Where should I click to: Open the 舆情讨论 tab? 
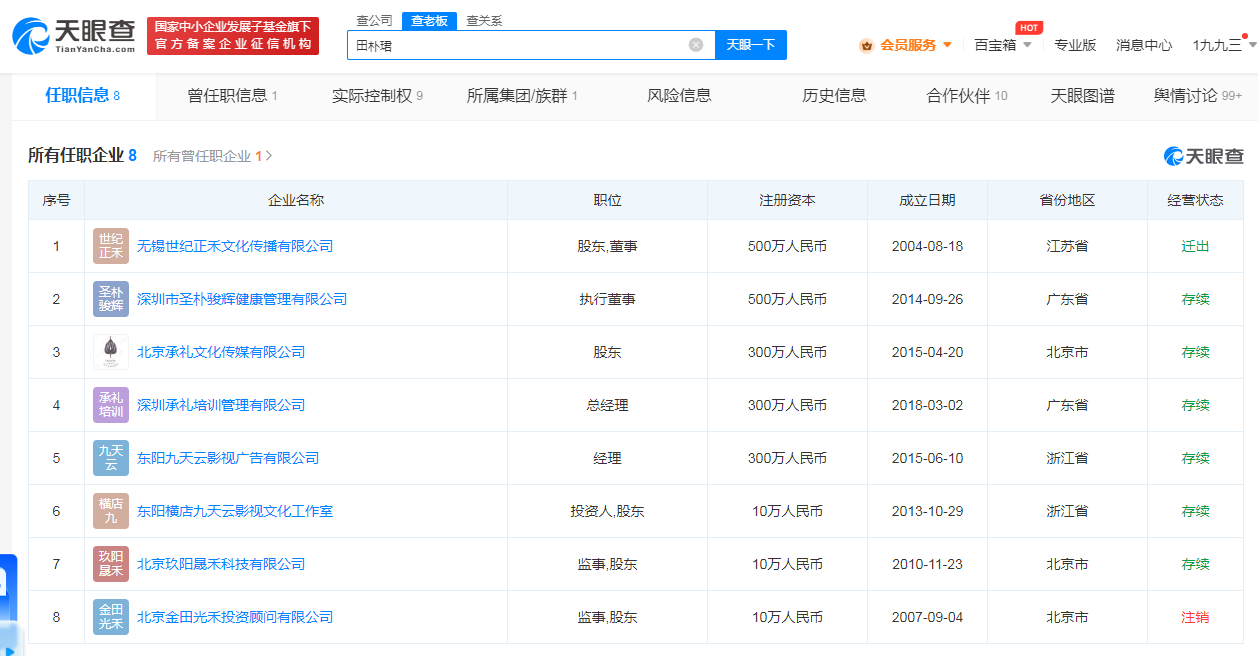1197,96
